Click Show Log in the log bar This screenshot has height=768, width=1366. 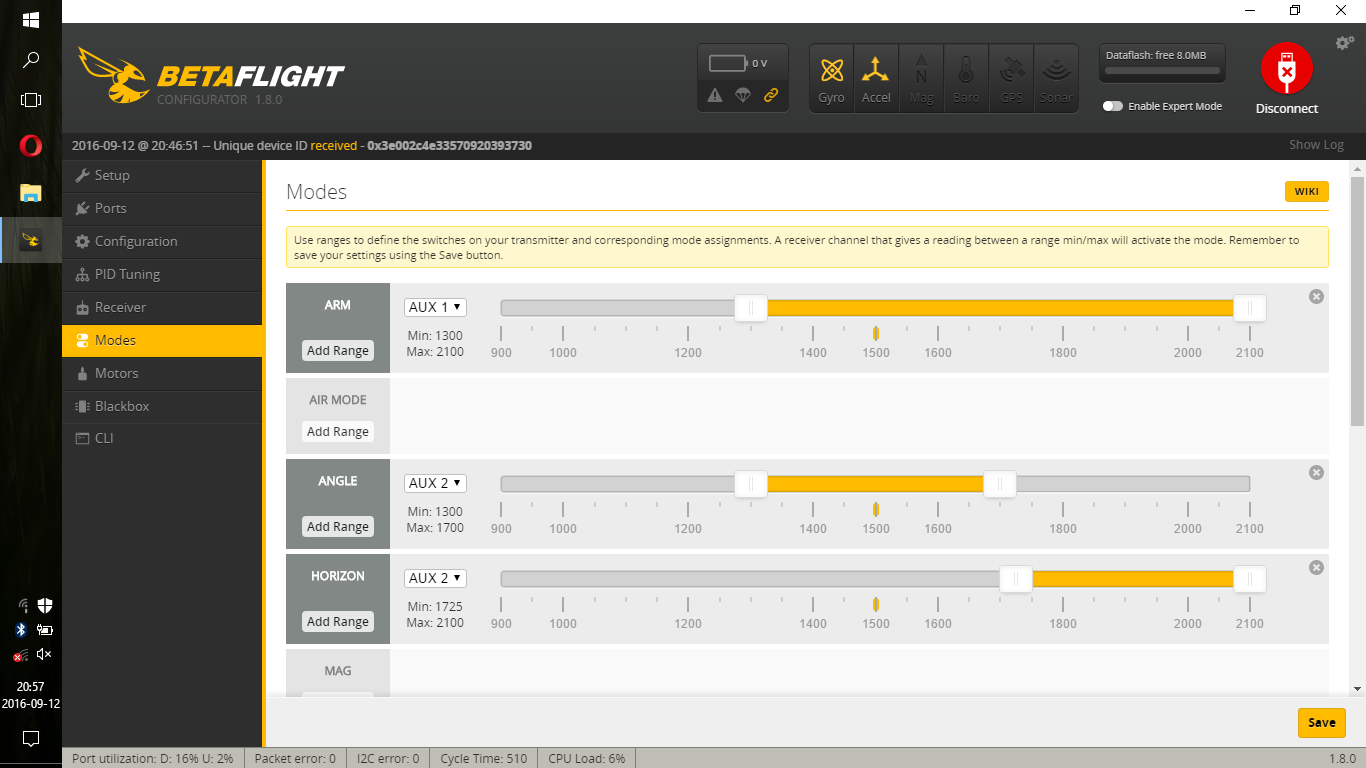point(1315,144)
